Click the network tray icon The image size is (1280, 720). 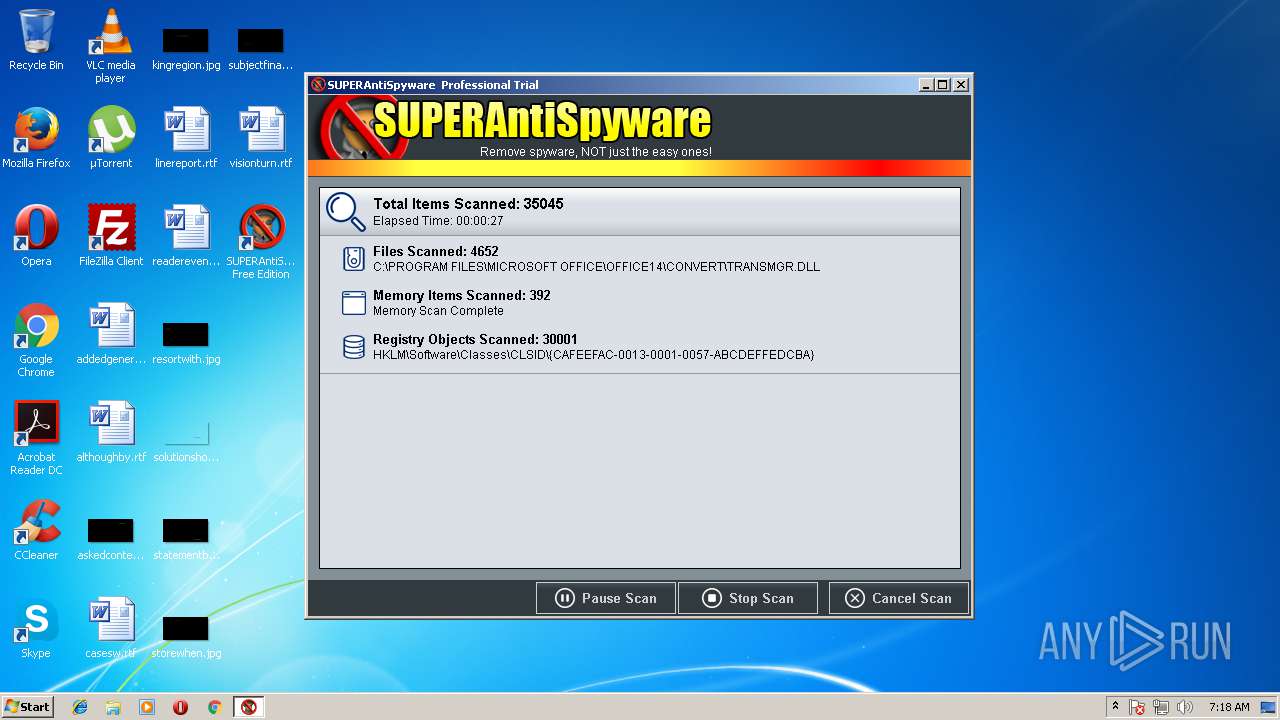click(1161, 707)
